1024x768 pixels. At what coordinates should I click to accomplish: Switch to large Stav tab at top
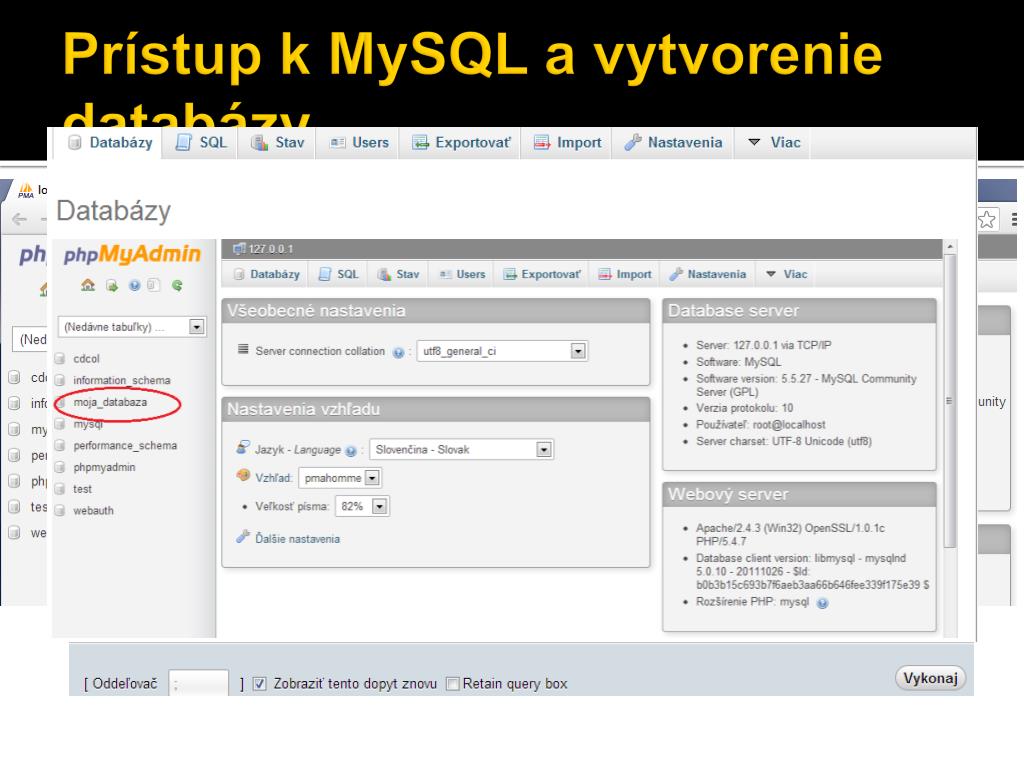(278, 142)
